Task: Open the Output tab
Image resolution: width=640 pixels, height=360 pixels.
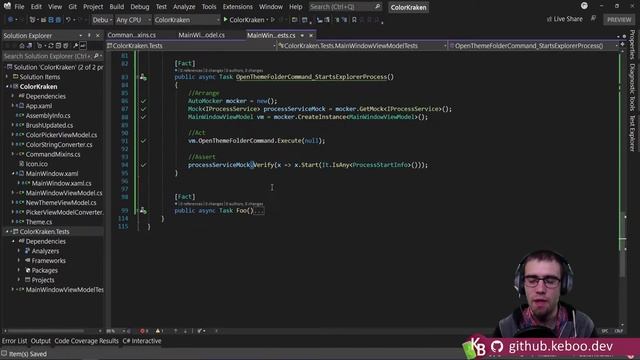Action: coord(40,341)
